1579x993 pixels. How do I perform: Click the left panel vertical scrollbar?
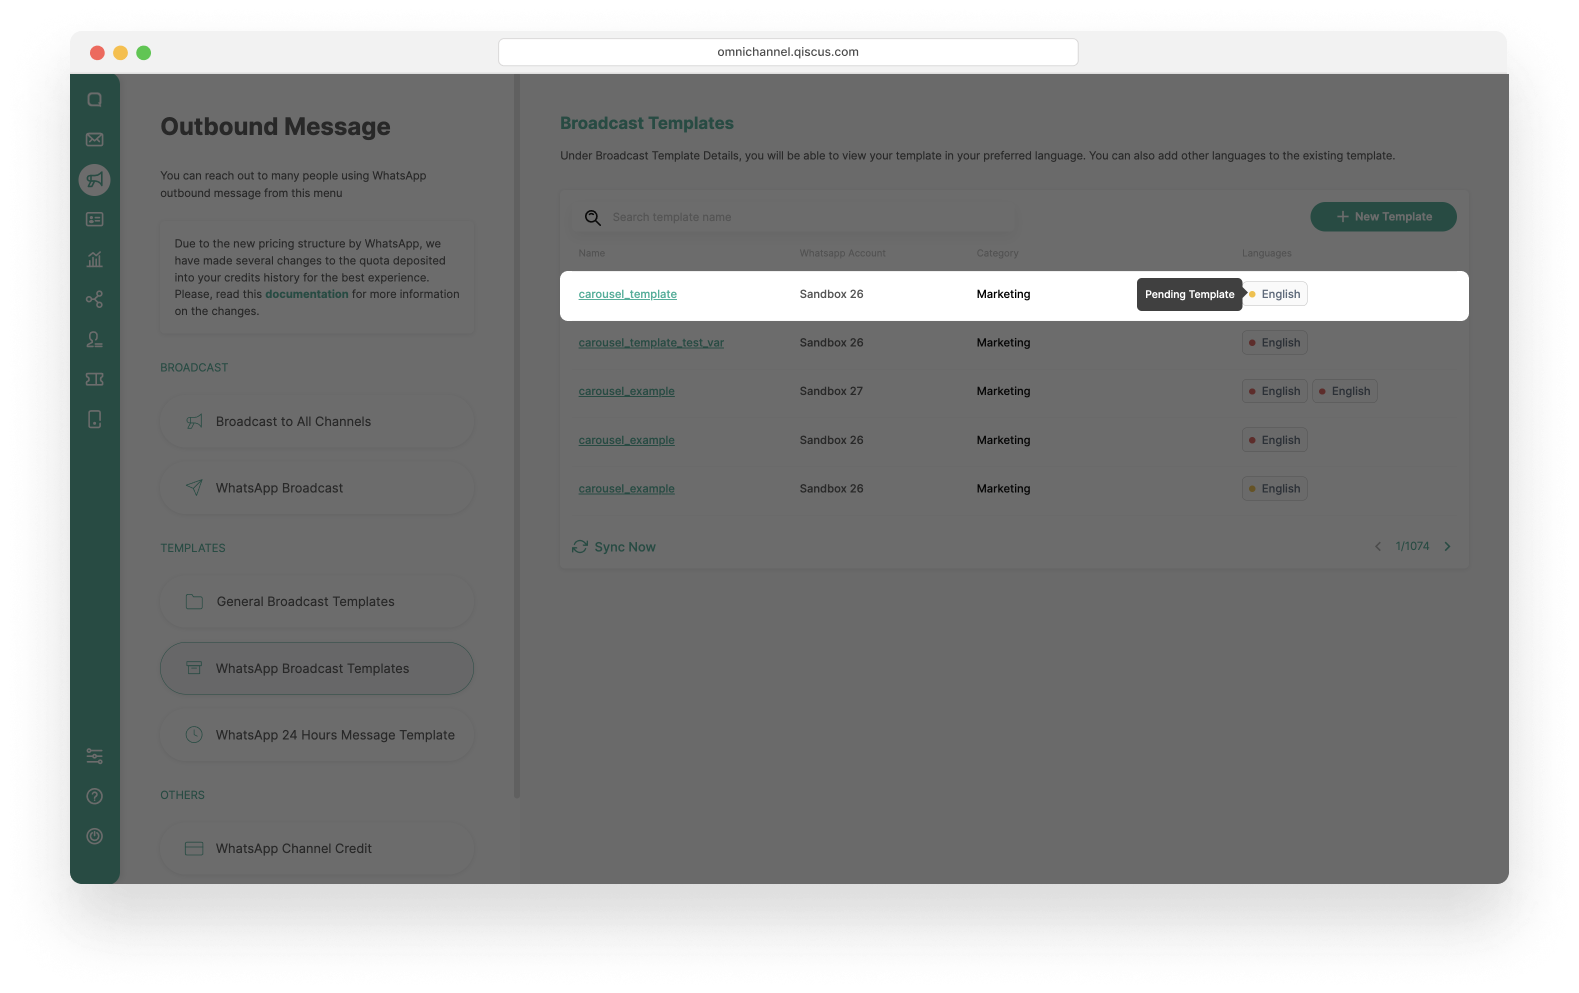[x=517, y=436]
